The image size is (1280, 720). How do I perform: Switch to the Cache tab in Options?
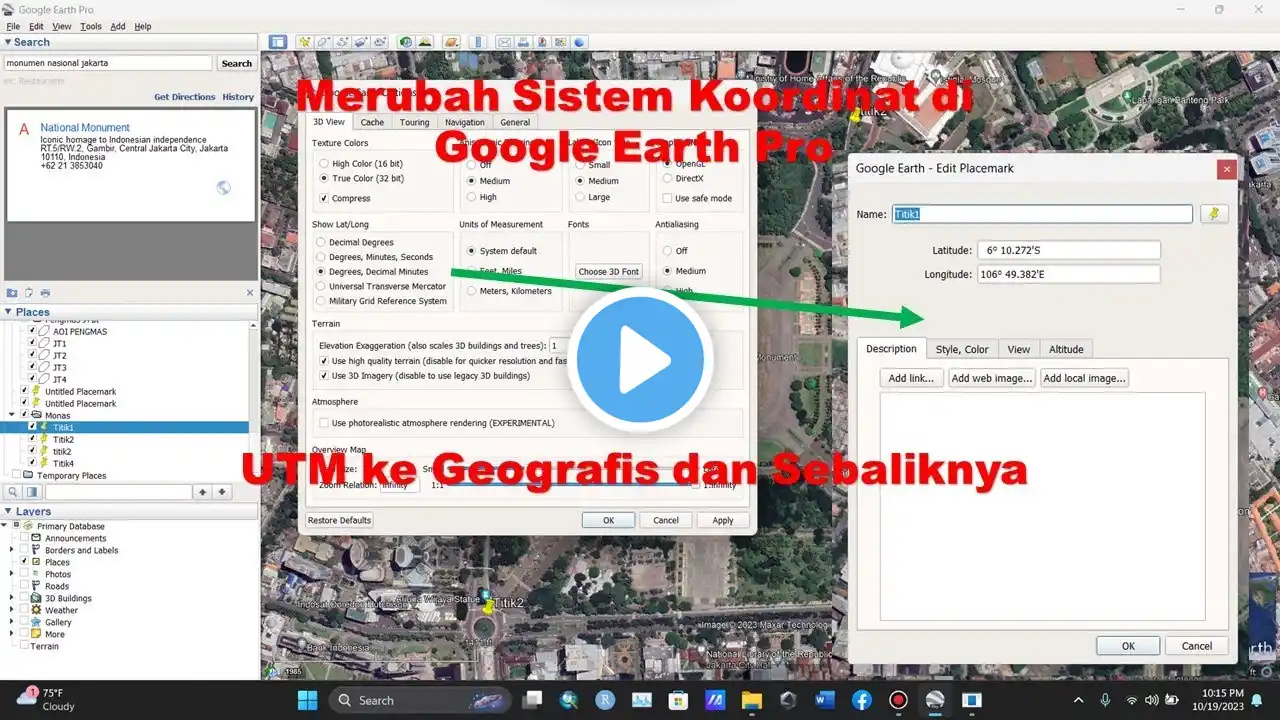(372, 122)
